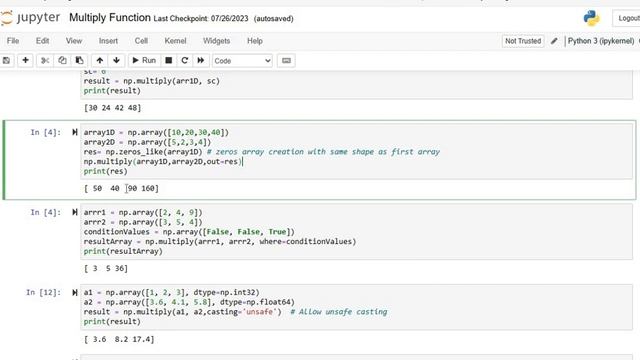
Task: Insert a cell below with plus icon
Action: click(x=25, y=60)
